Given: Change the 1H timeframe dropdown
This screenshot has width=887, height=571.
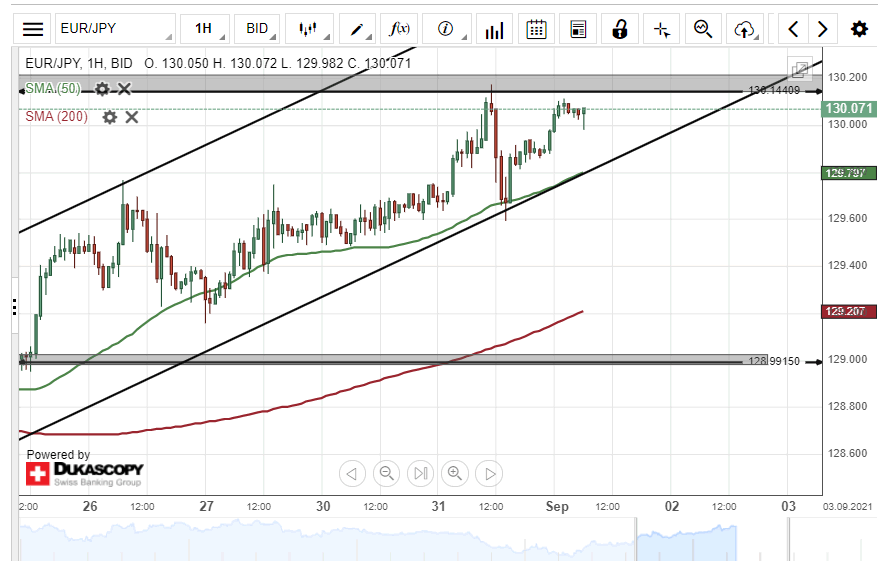Looking at the screenshot, I should (x=205, y=29).
